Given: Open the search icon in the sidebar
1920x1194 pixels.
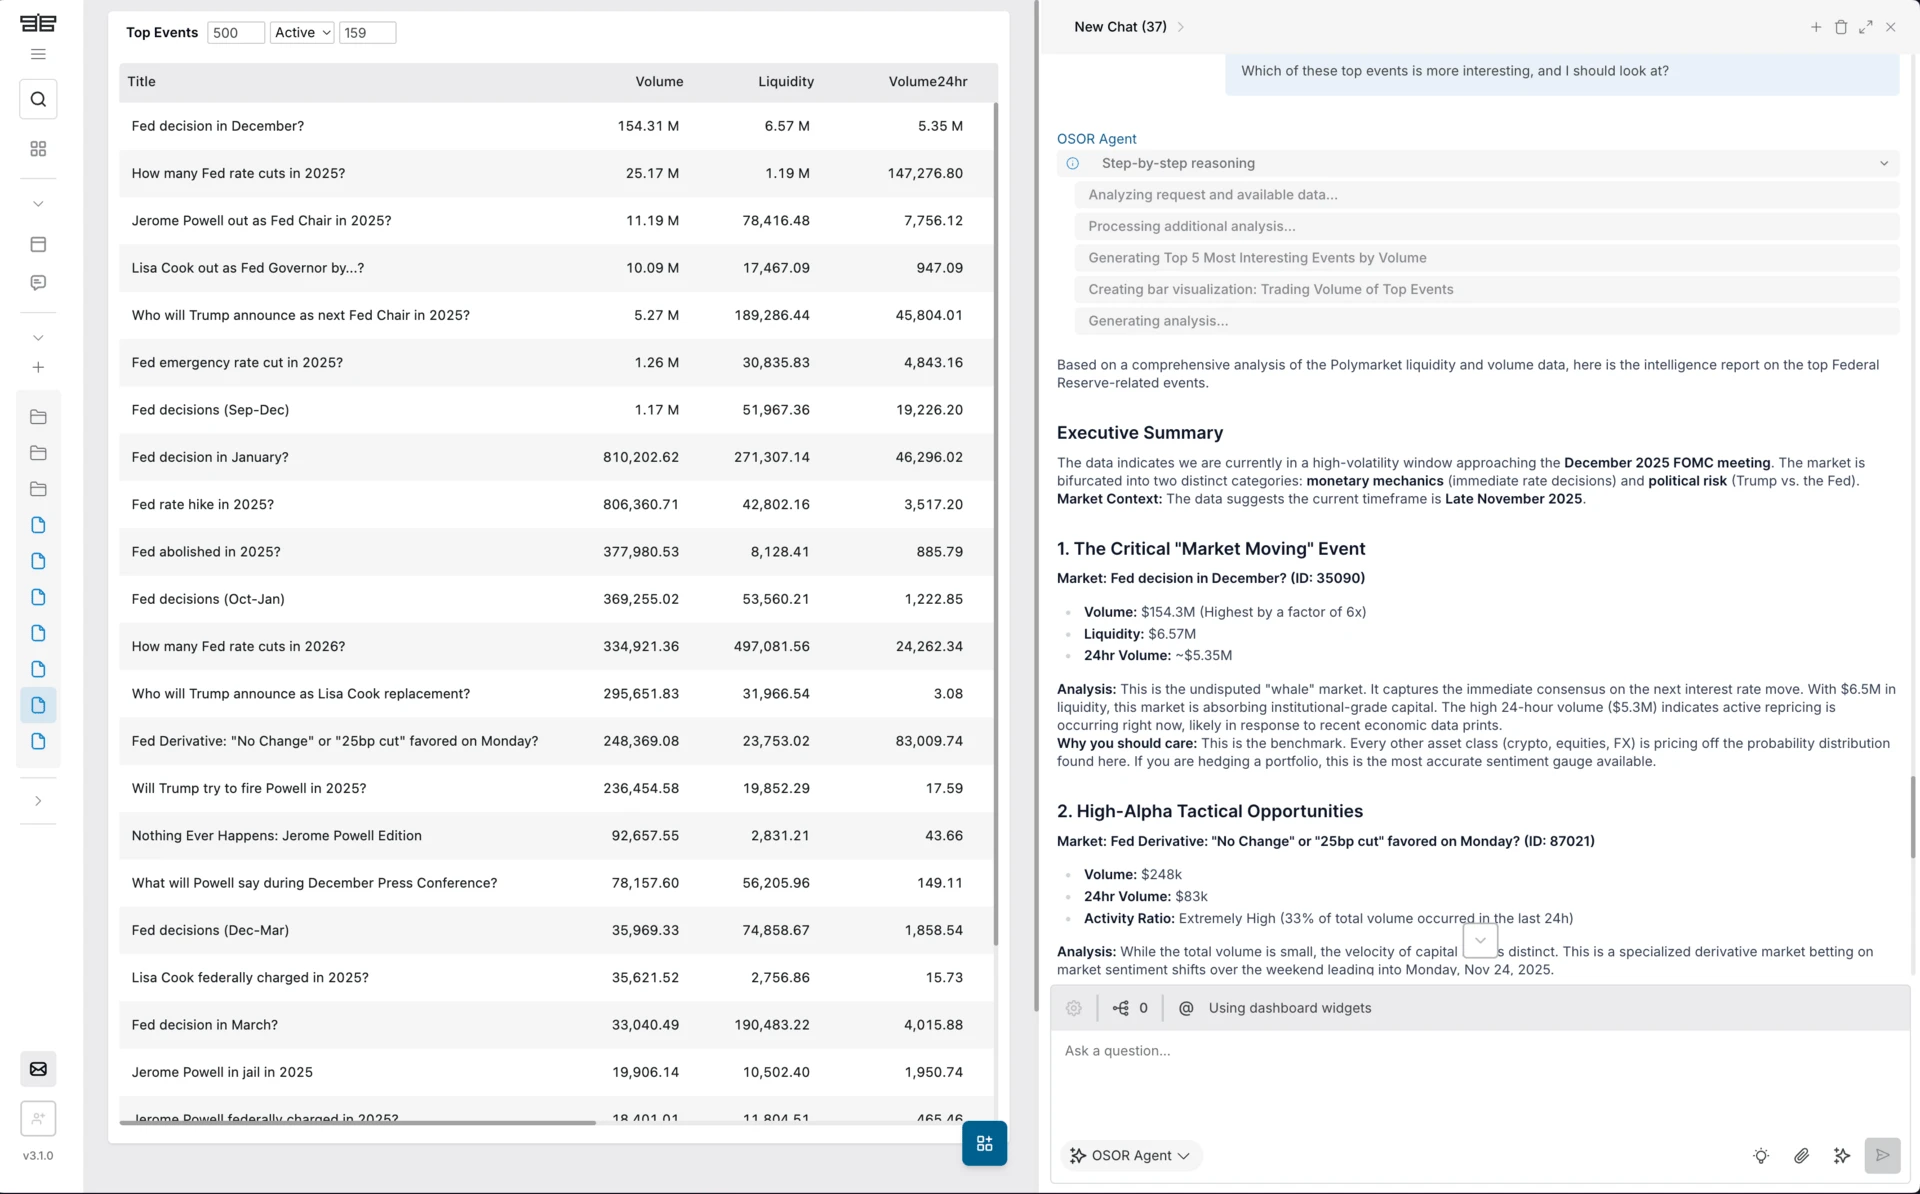Looking at the screenshot, I should [x=38, y=99].
